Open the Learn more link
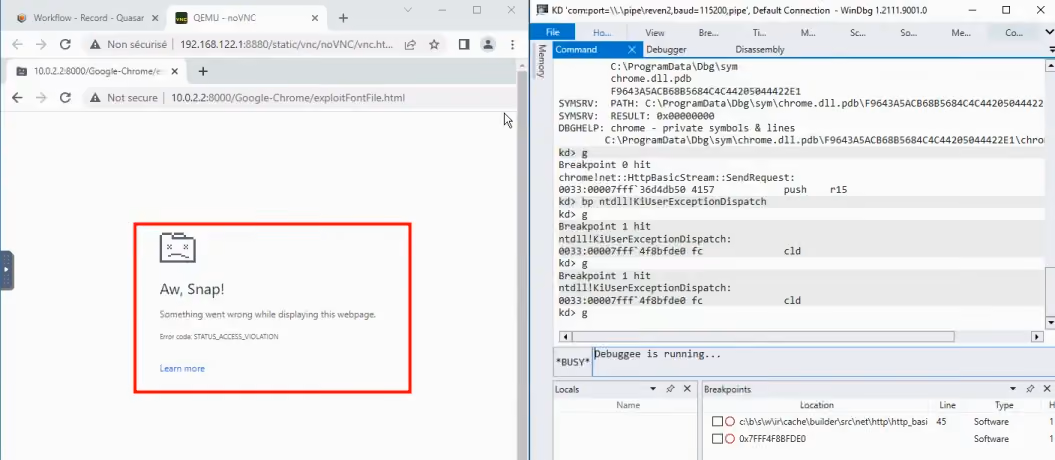Image resolution: width=1055 pixels, height=460 pixels. [182, 369]
